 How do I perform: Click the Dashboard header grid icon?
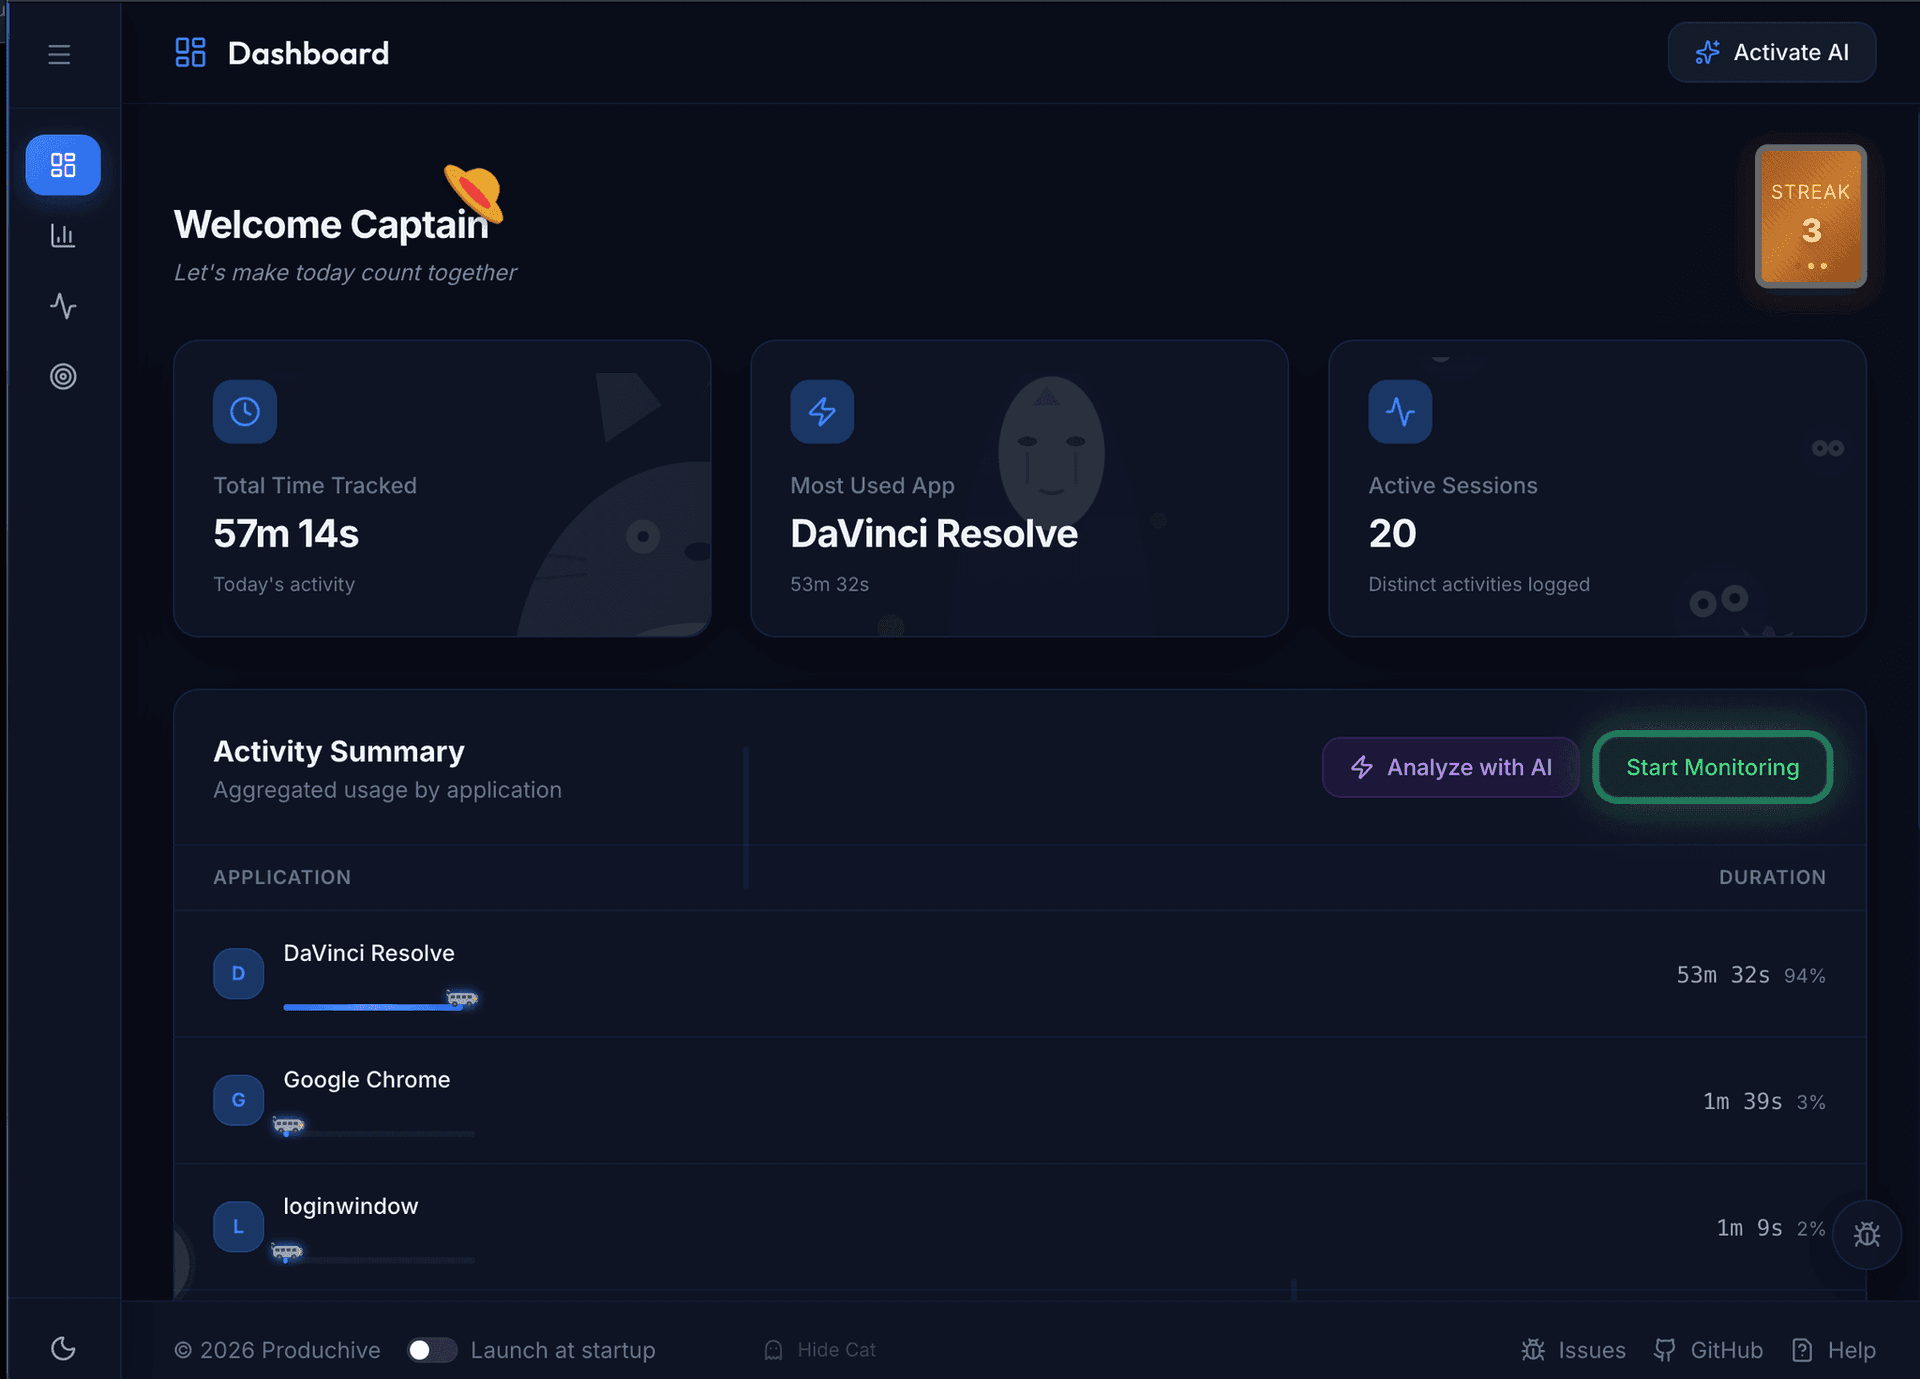(x=190, y=53)
